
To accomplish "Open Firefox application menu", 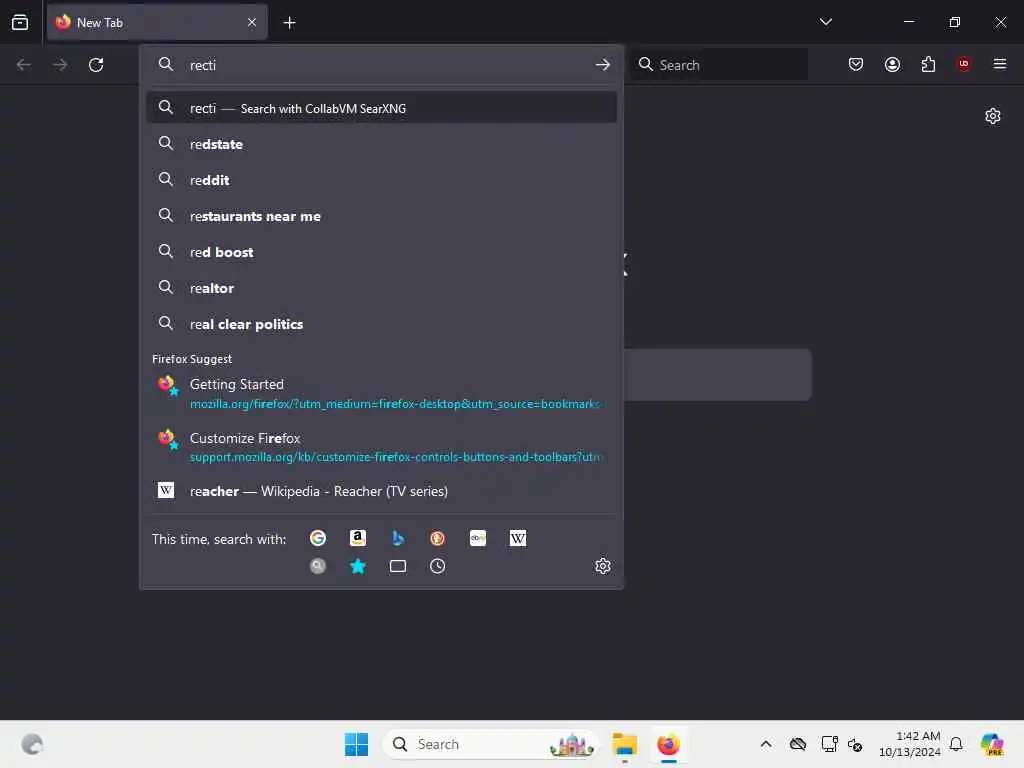I will (1000, 64).
